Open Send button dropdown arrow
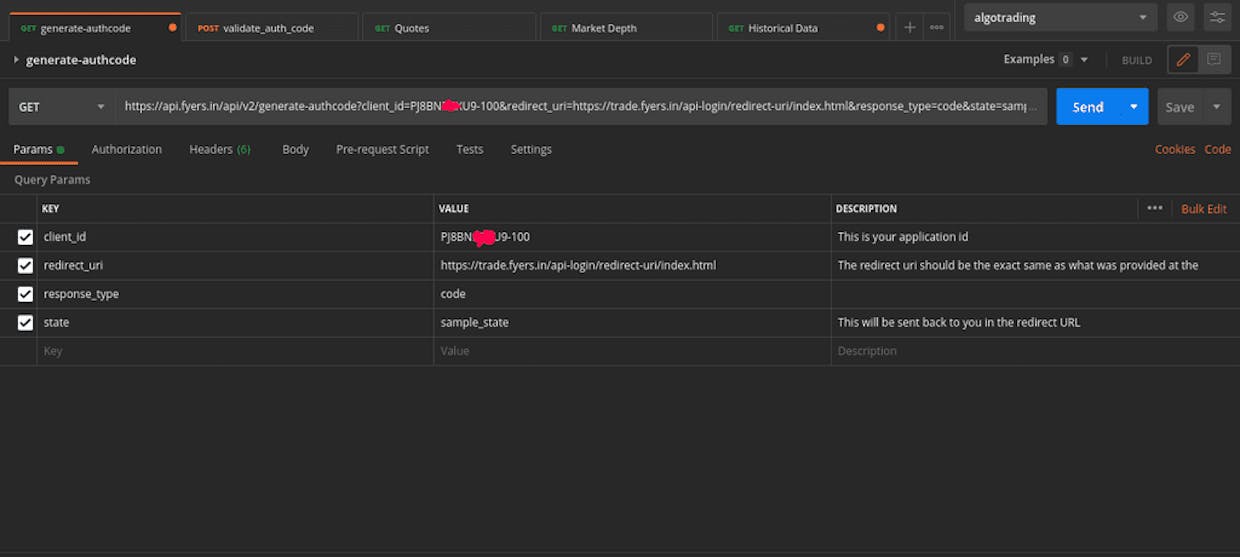The image size is (1240, 557). coord(1134,107)
